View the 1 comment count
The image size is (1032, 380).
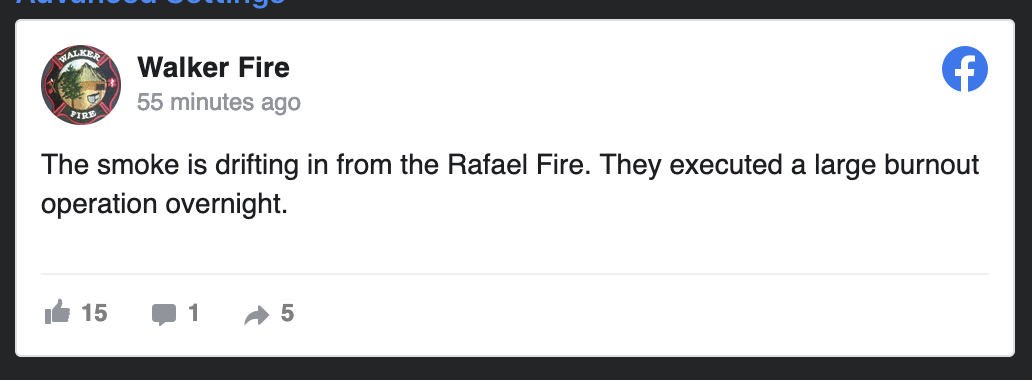coord(194,313)
